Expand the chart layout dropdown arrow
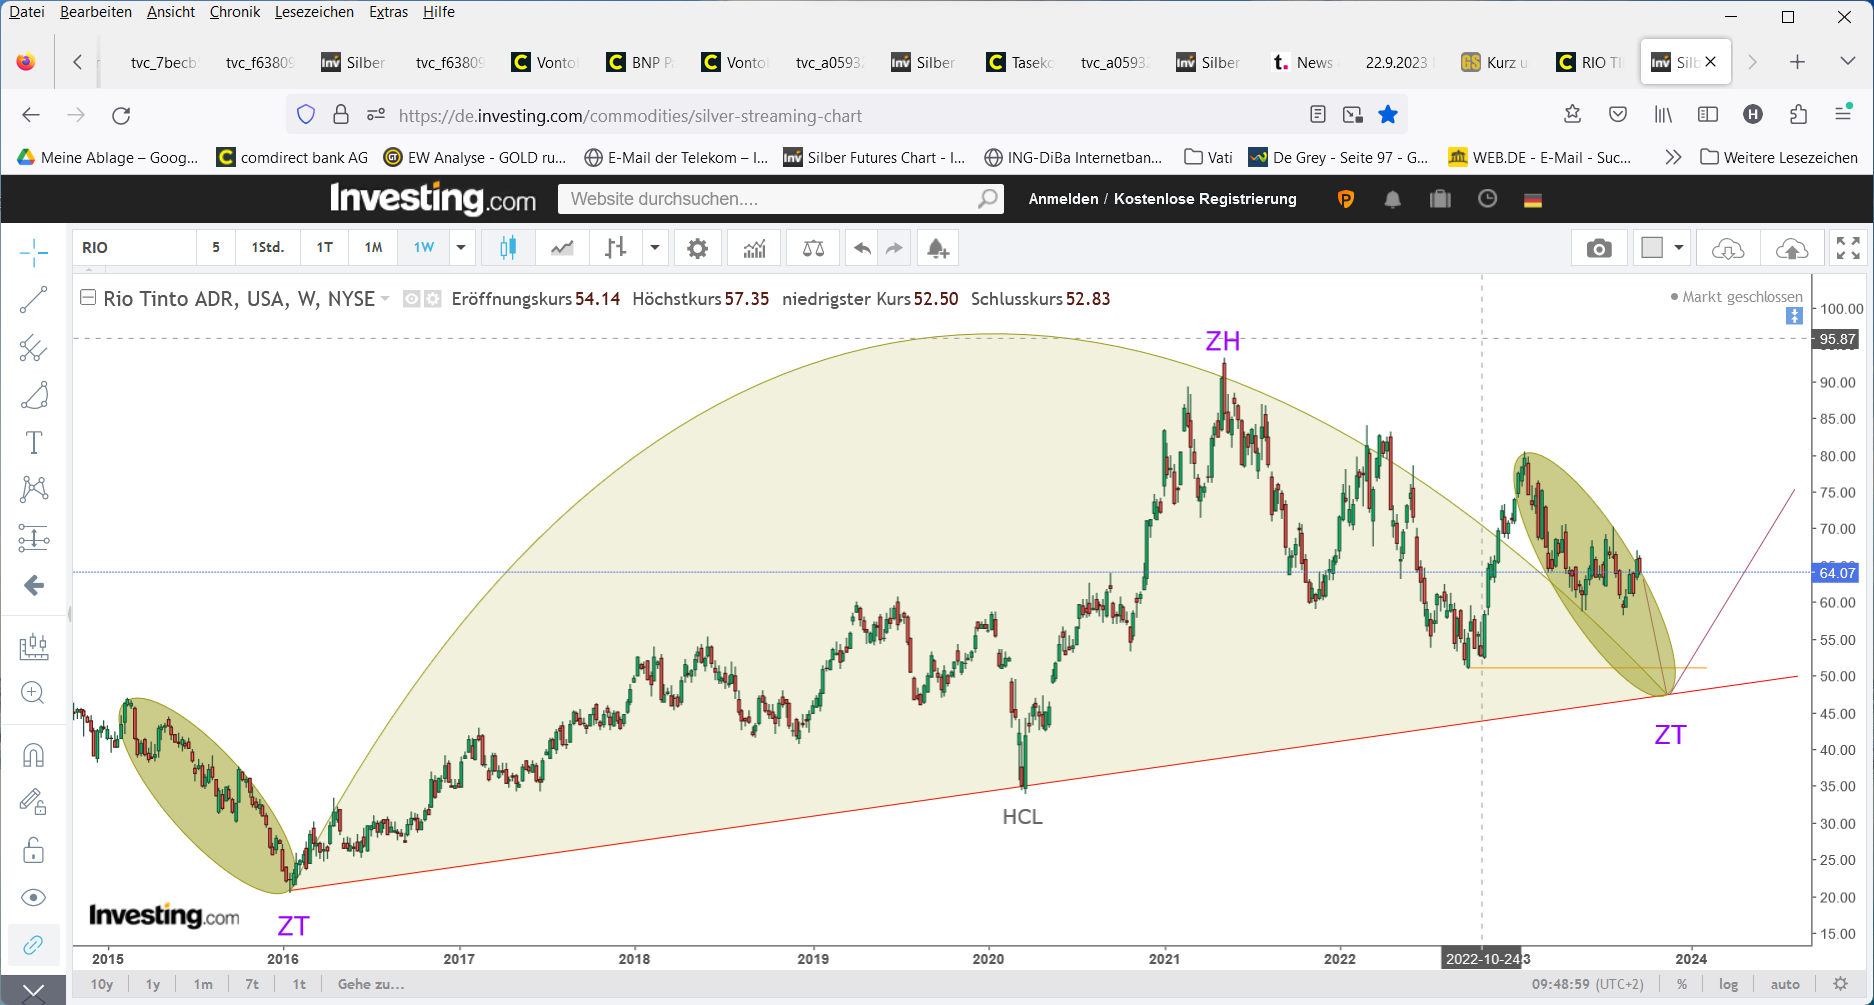 tap(1679, 248)
